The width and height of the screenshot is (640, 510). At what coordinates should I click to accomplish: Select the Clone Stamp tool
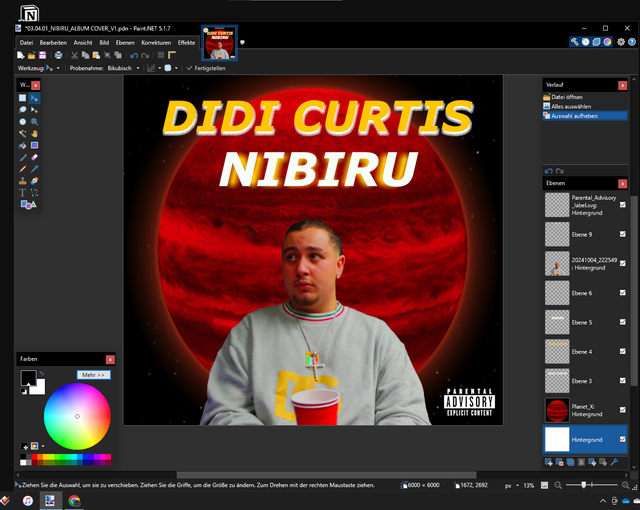(22, 181)
